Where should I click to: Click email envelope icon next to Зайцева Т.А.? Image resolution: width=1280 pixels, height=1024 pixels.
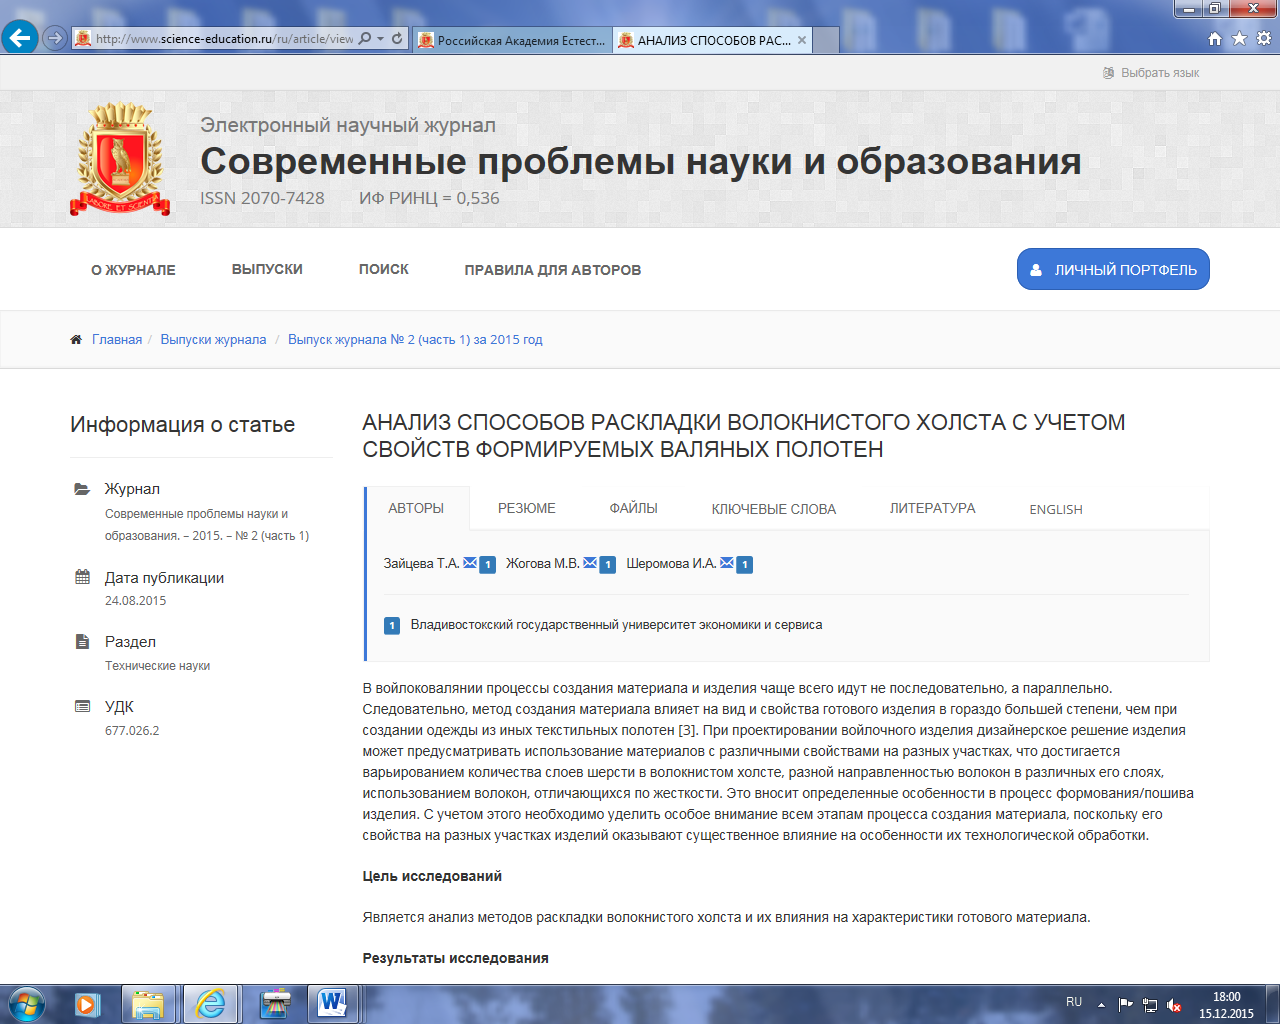point(470,563)
